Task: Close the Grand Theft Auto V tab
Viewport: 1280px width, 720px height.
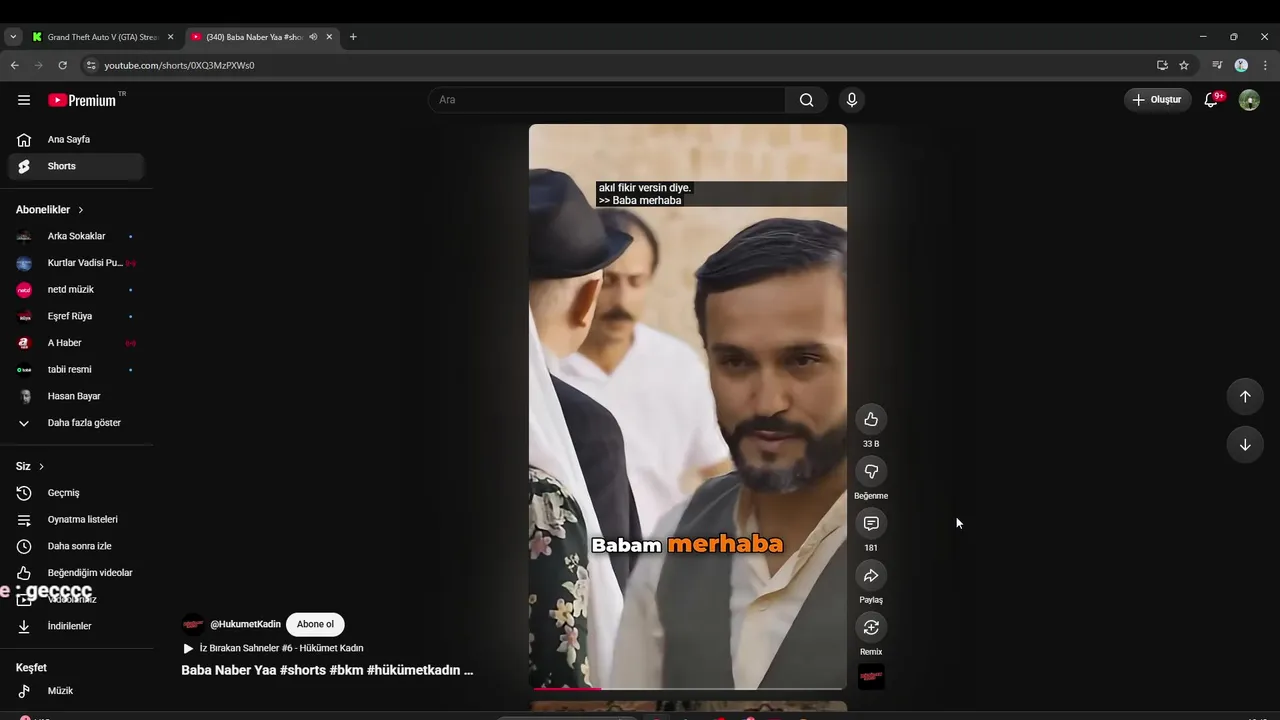Action: [x=170, y=37]
